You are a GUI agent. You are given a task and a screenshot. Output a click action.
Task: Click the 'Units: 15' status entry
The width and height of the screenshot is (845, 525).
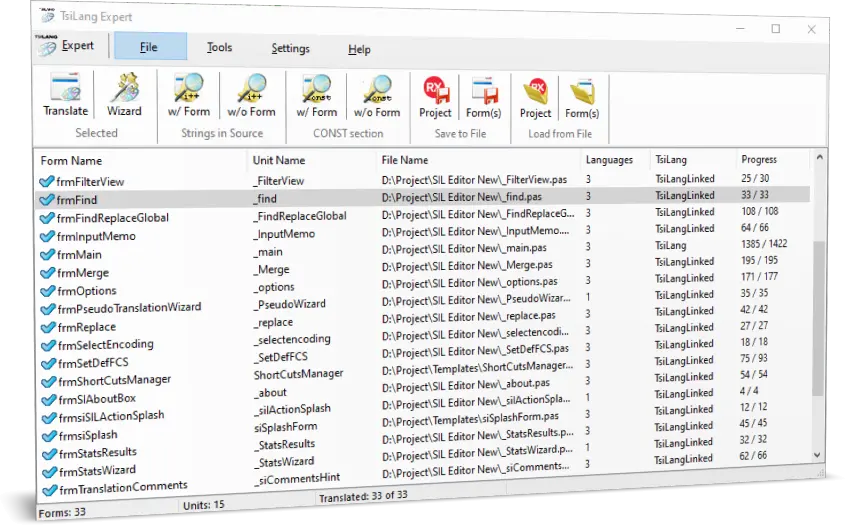(204, 505)
